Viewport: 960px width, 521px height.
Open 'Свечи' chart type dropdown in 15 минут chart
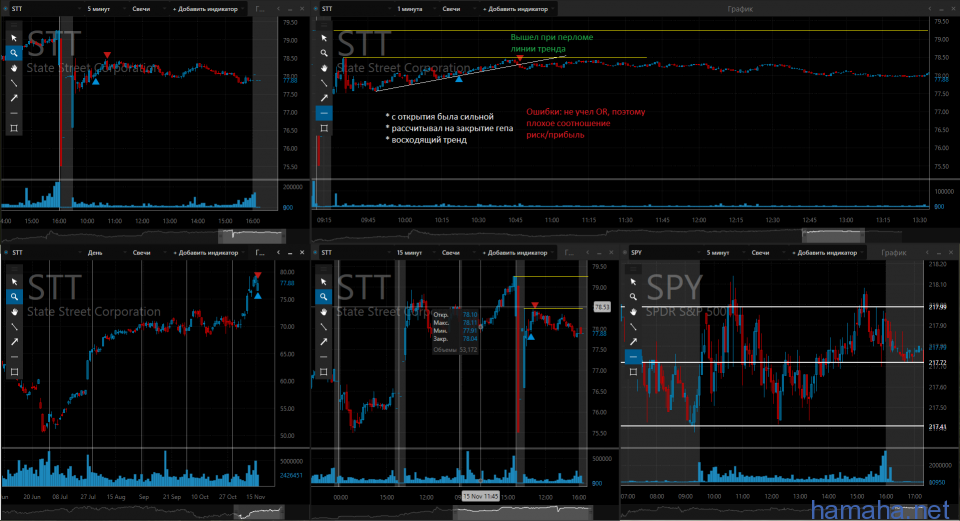pyautogui.click(x=457, y=252)
